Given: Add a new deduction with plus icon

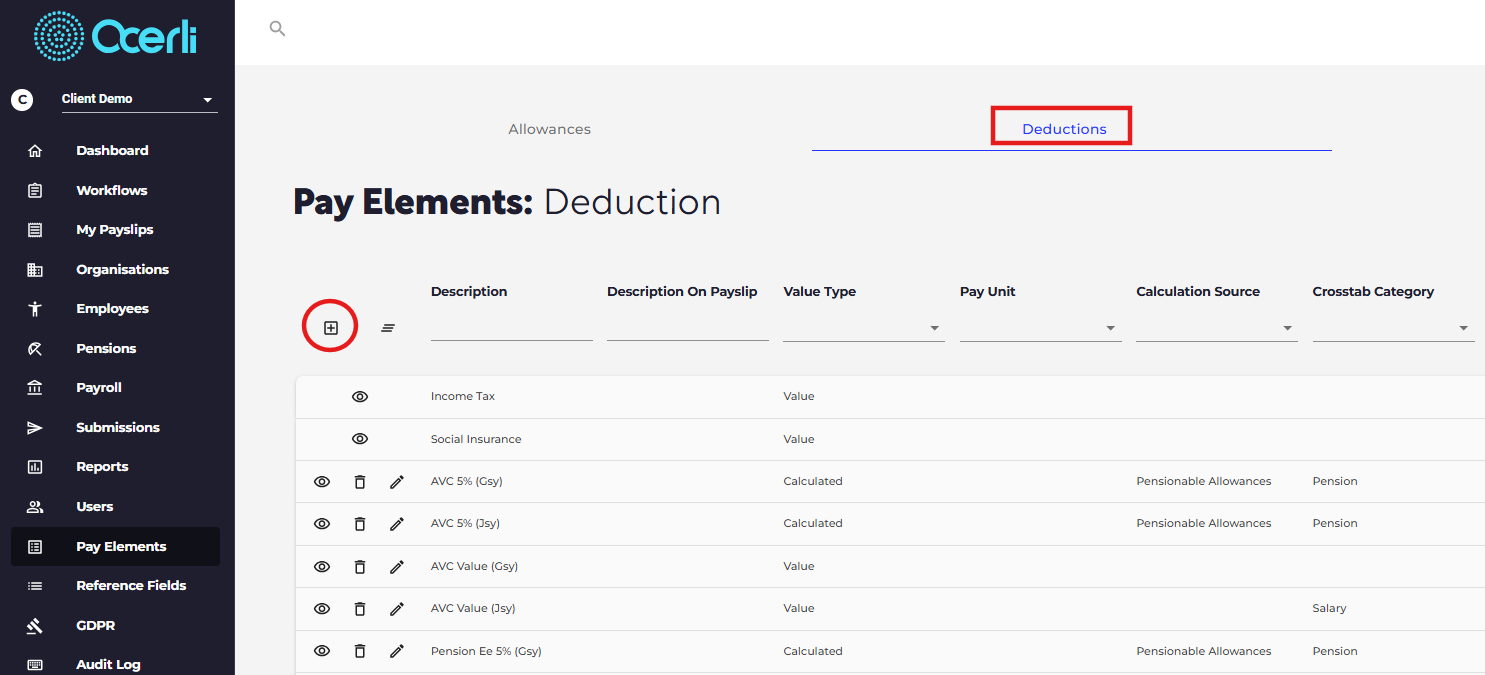Looking at the screenshot, I should pyautogui.click(x=331, y=327).
